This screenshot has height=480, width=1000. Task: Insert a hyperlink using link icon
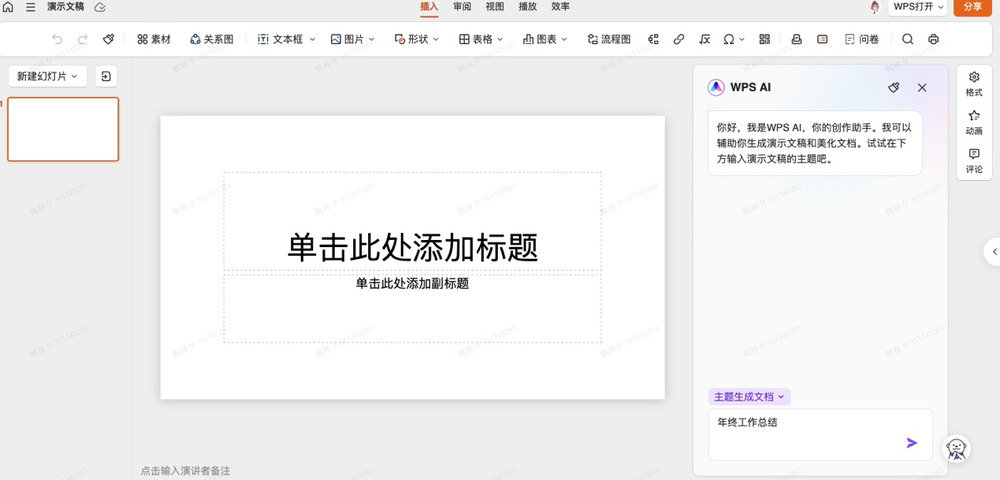[679, 39]
